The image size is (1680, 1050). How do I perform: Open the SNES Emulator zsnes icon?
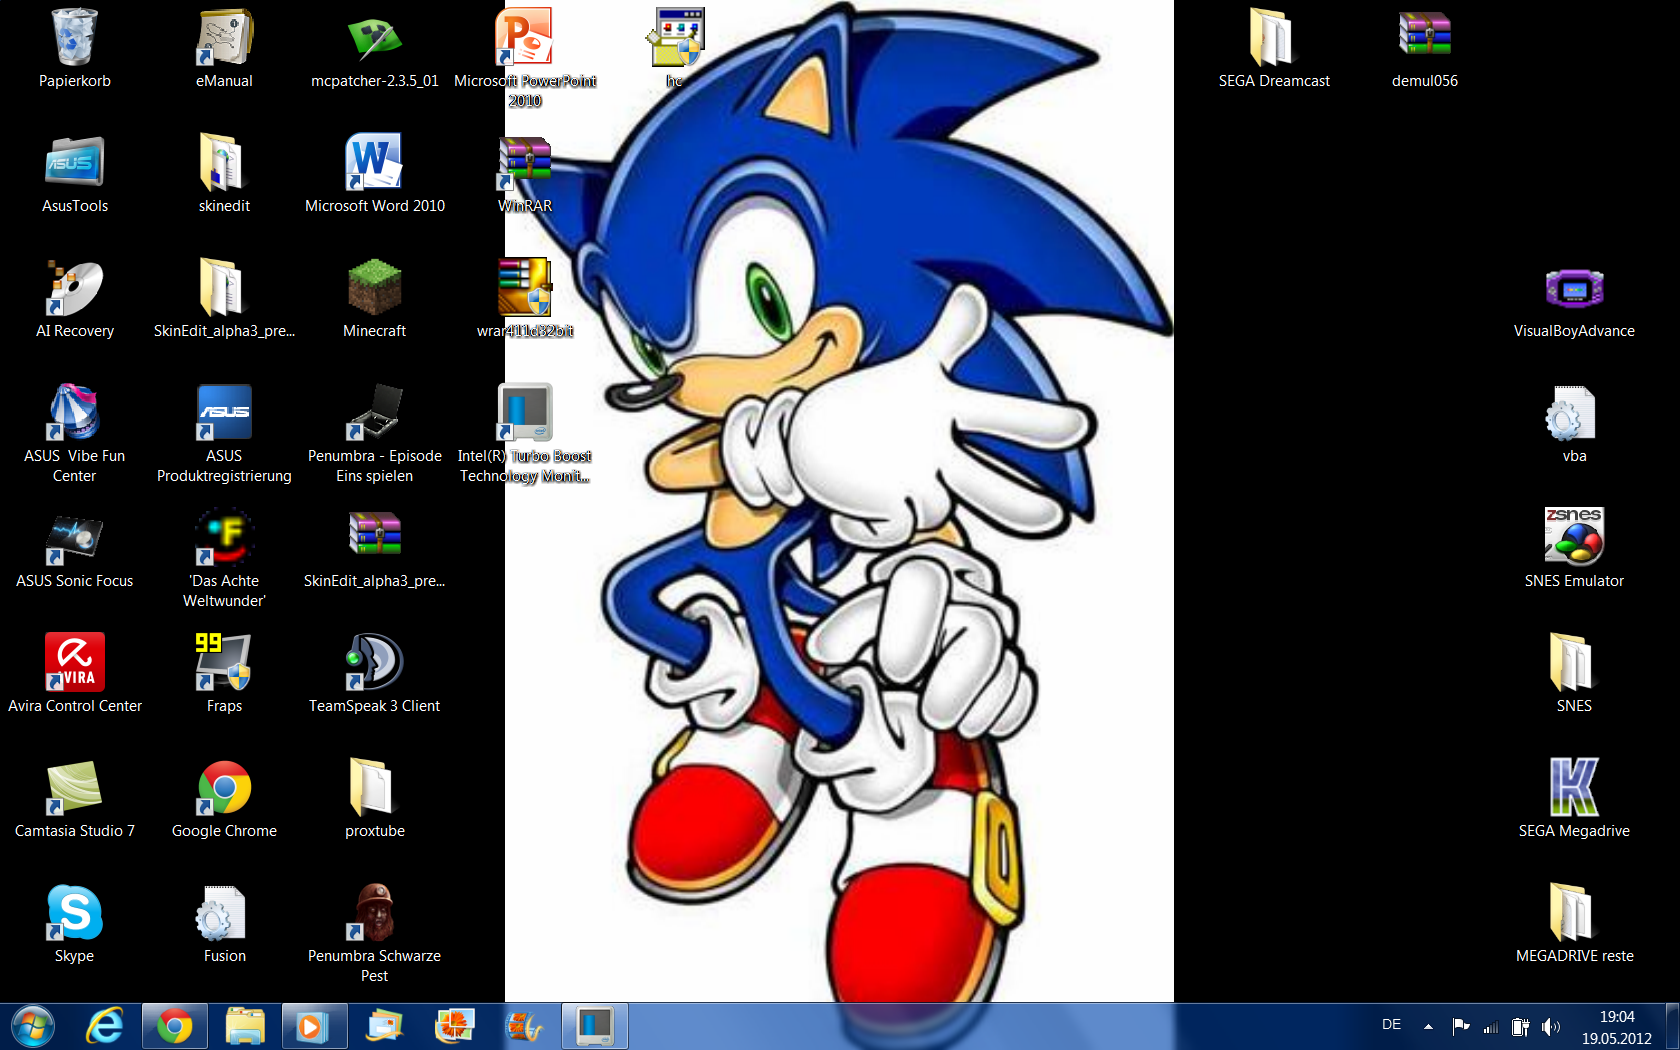click(x=1574, y=538)
